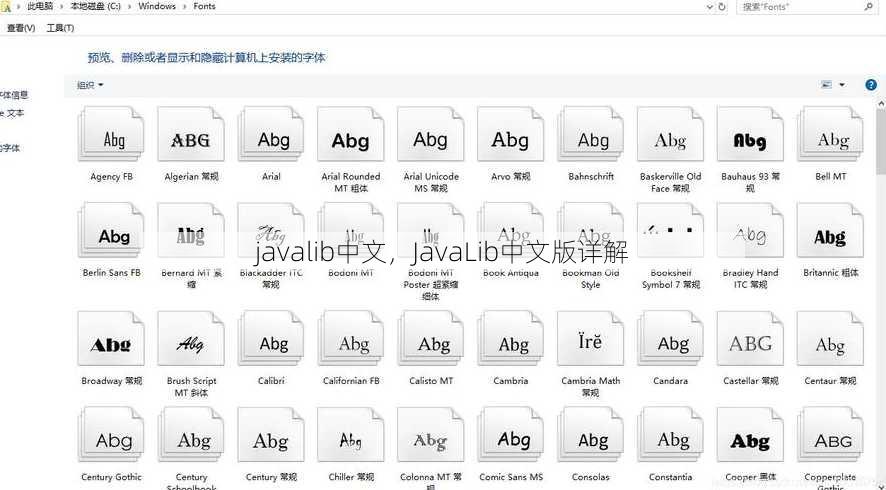Select Arial Rounded MT font icon

351,135
